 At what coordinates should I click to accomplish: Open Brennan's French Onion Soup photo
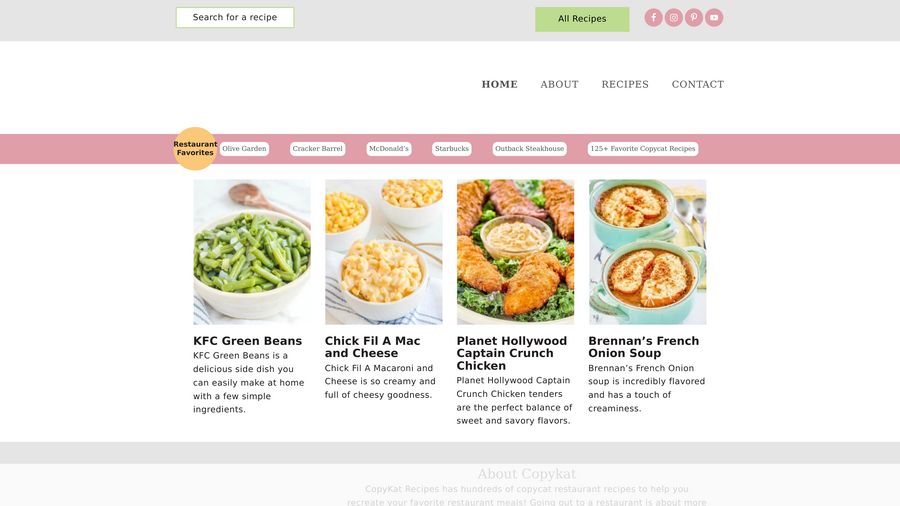point(647,252)
